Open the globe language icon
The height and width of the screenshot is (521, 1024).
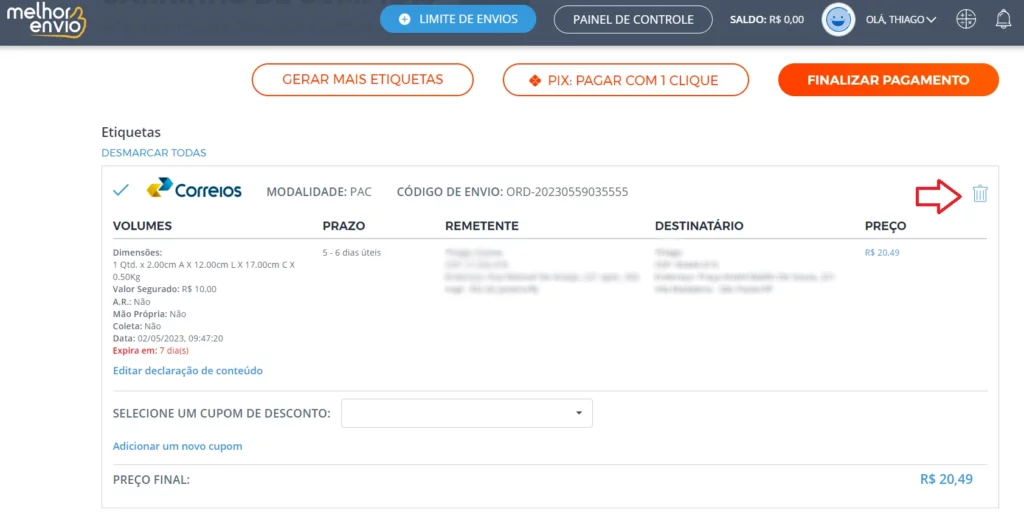966,20
